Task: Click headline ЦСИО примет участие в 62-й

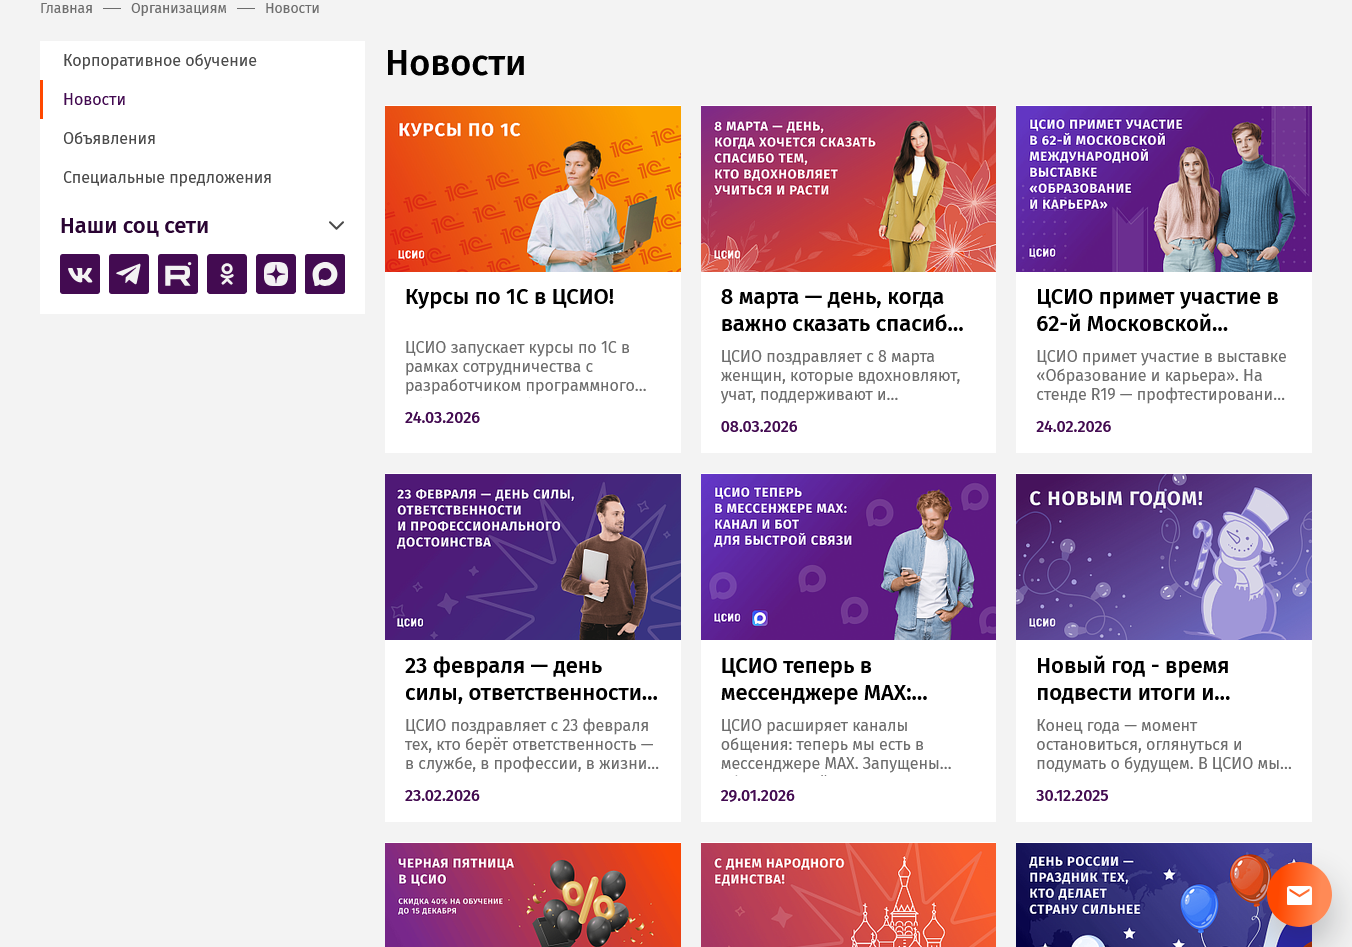Action: pos(1157,310)
